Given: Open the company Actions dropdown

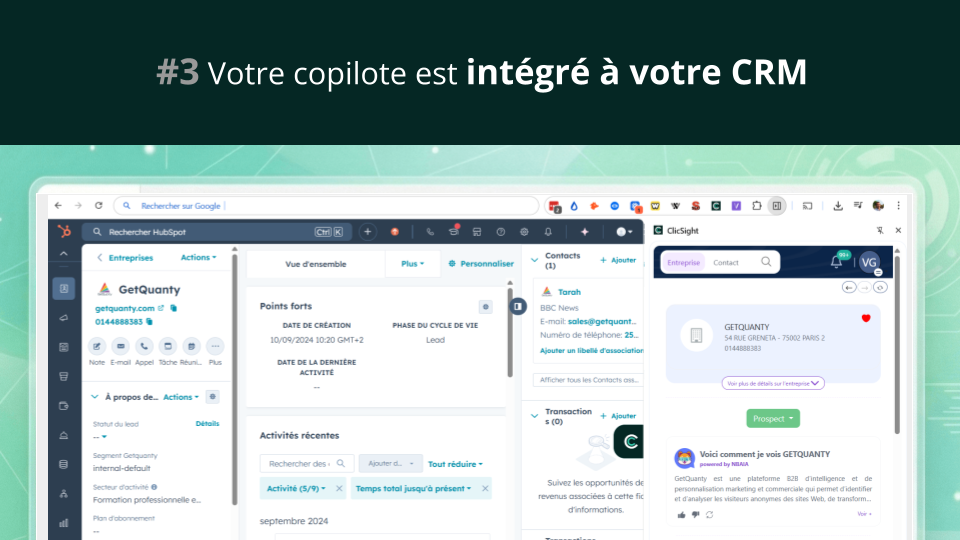Looking at the screenshot, I should tap(198, 258).
